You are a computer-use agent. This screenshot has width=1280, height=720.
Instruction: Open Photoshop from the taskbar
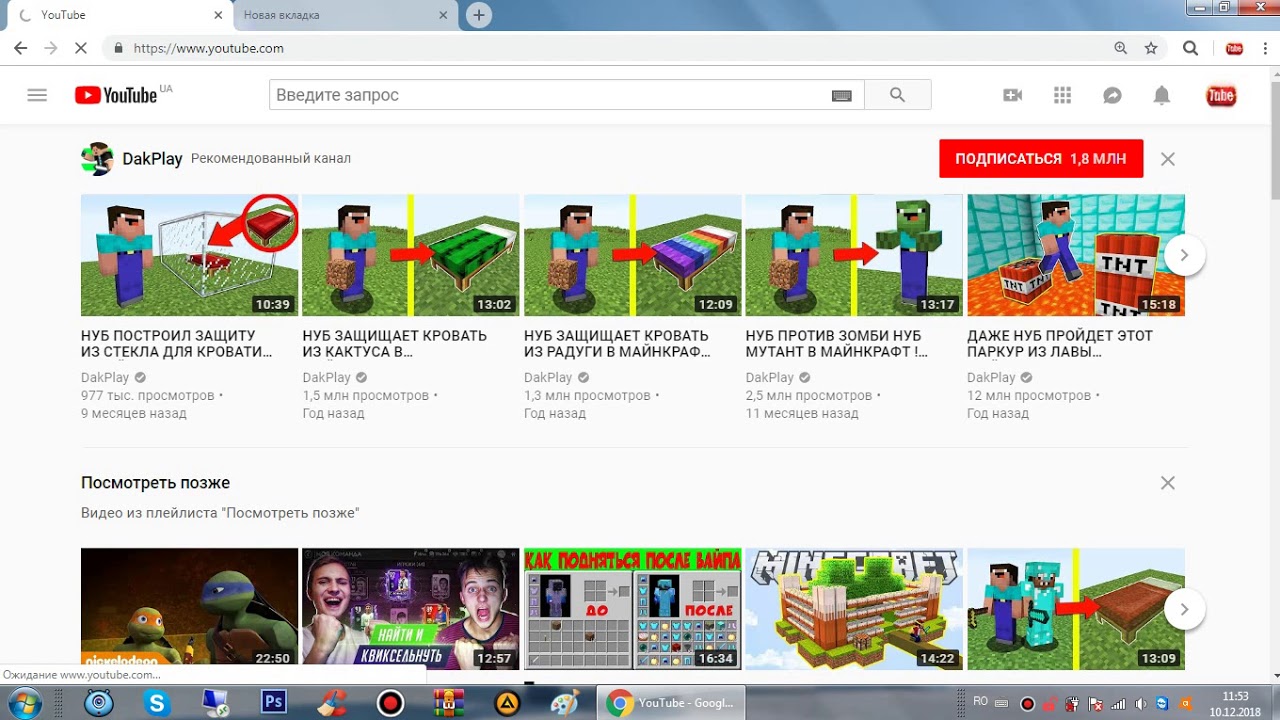click(273, 703)
